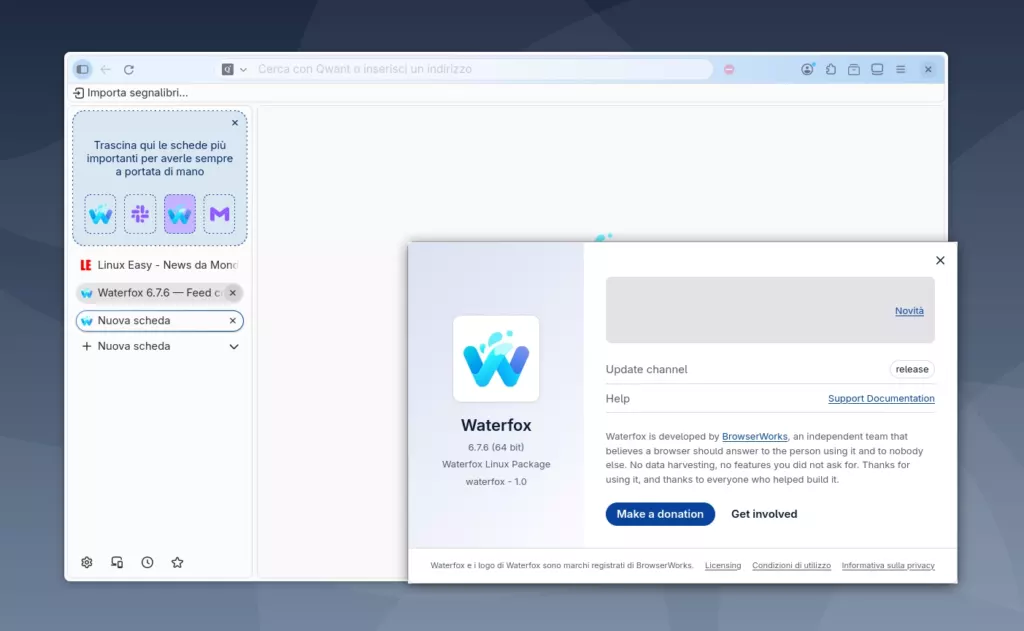Open history clock icon in sidebar
This screenshot has width=1024, height=631.
(x=148, y=562)
